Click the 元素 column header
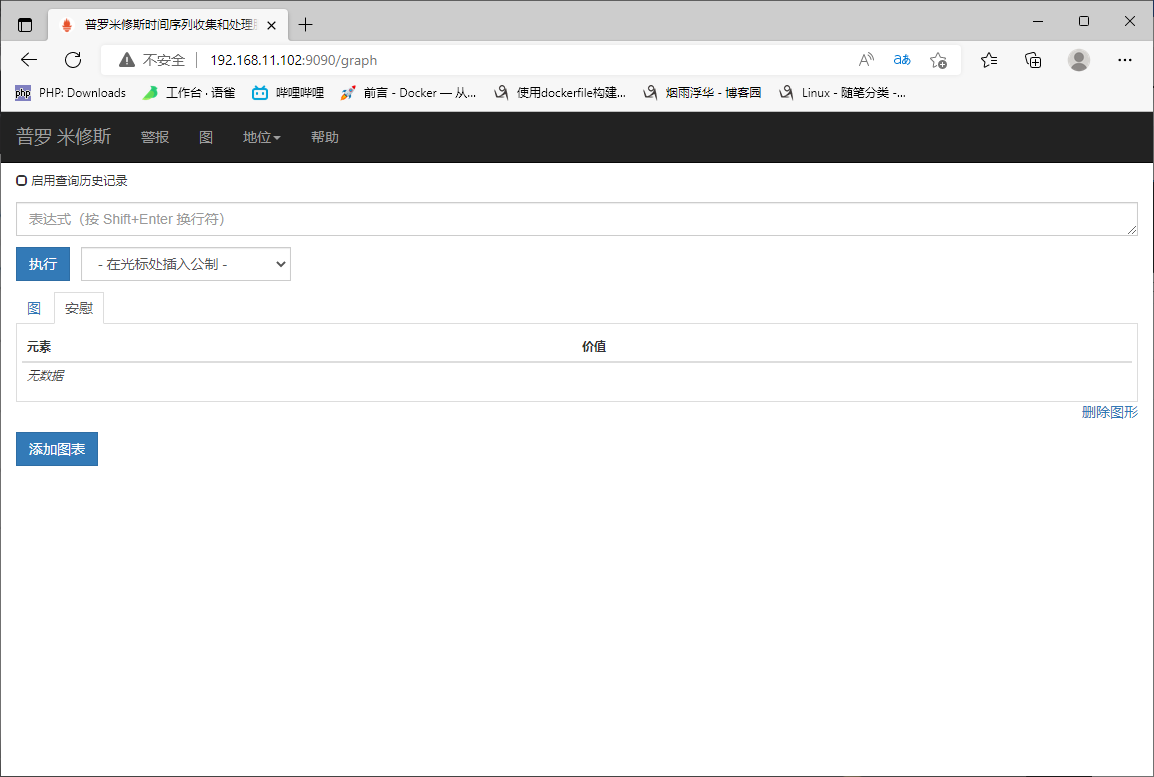Screen dimensions: 1154x777 coord(39,347)
